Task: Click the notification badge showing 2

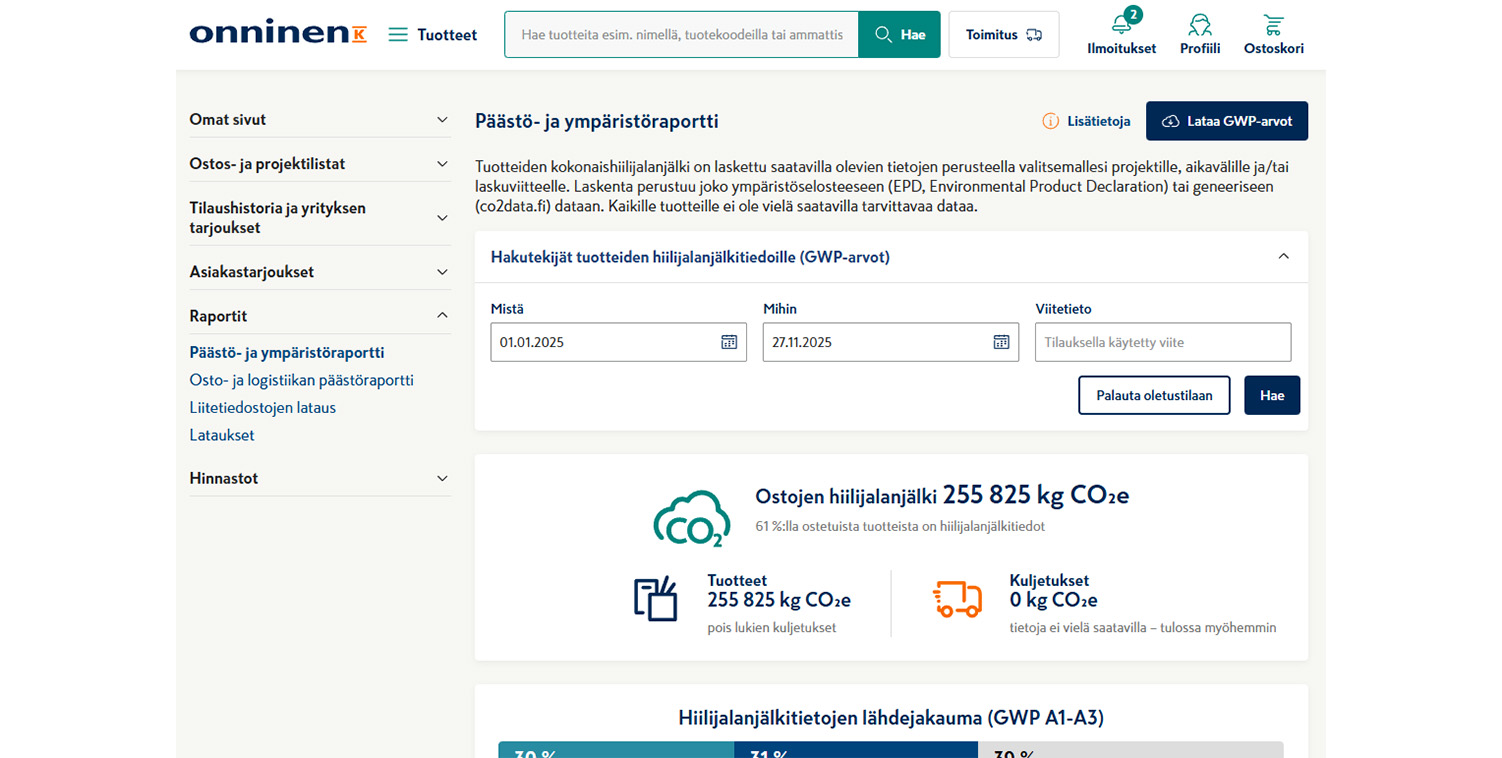Action: (1133, 15)
